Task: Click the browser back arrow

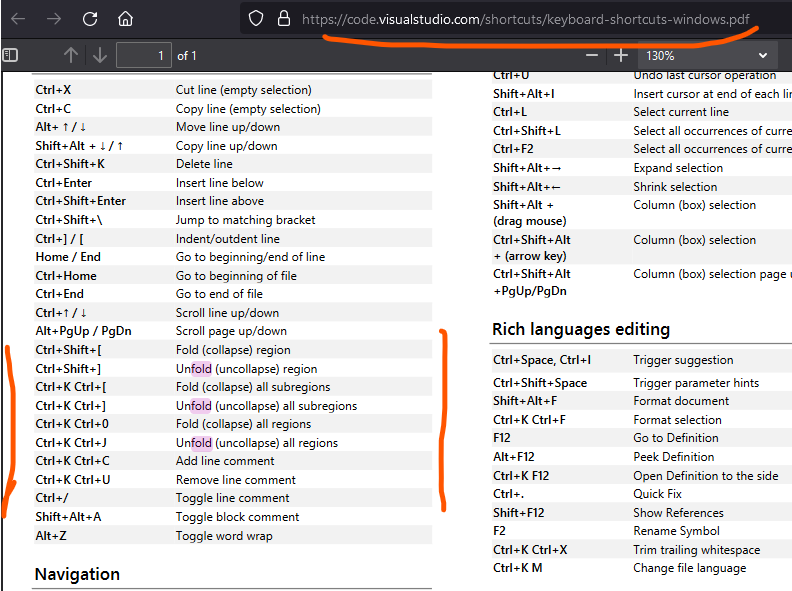Action: click(18, 19)
